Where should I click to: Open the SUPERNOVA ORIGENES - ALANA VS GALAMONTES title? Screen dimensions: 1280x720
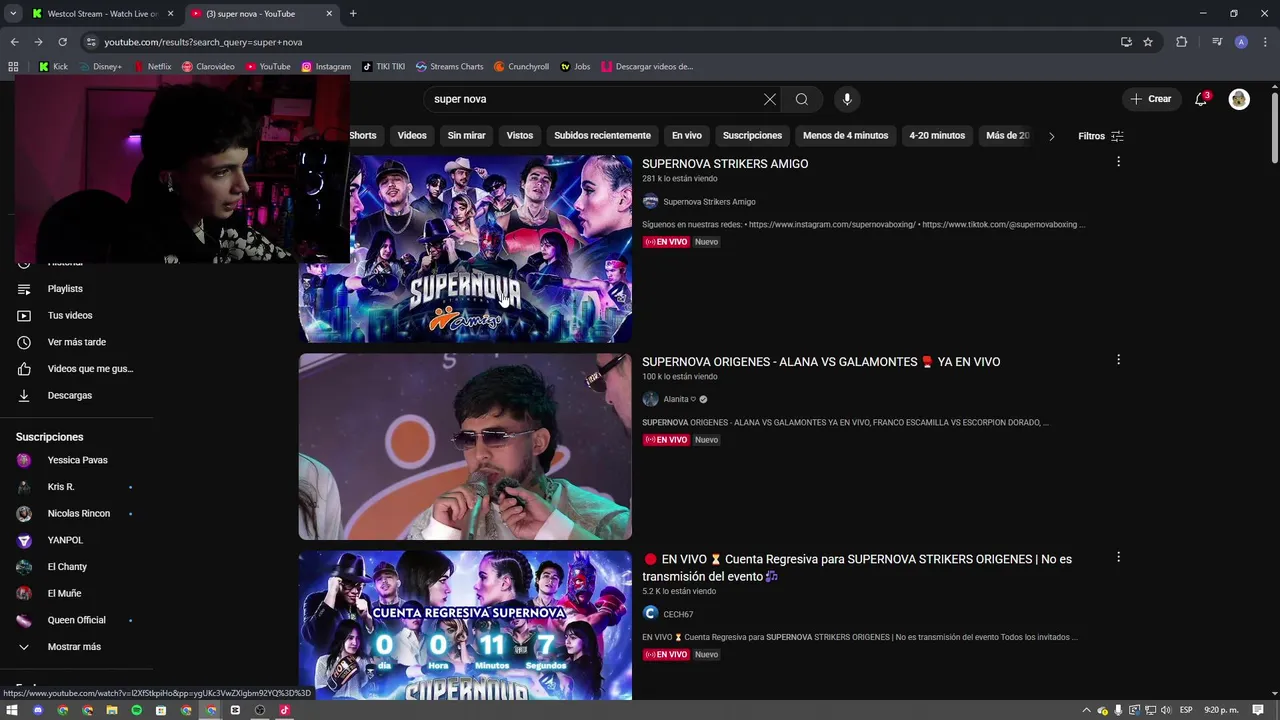click(x=821, y=362)
